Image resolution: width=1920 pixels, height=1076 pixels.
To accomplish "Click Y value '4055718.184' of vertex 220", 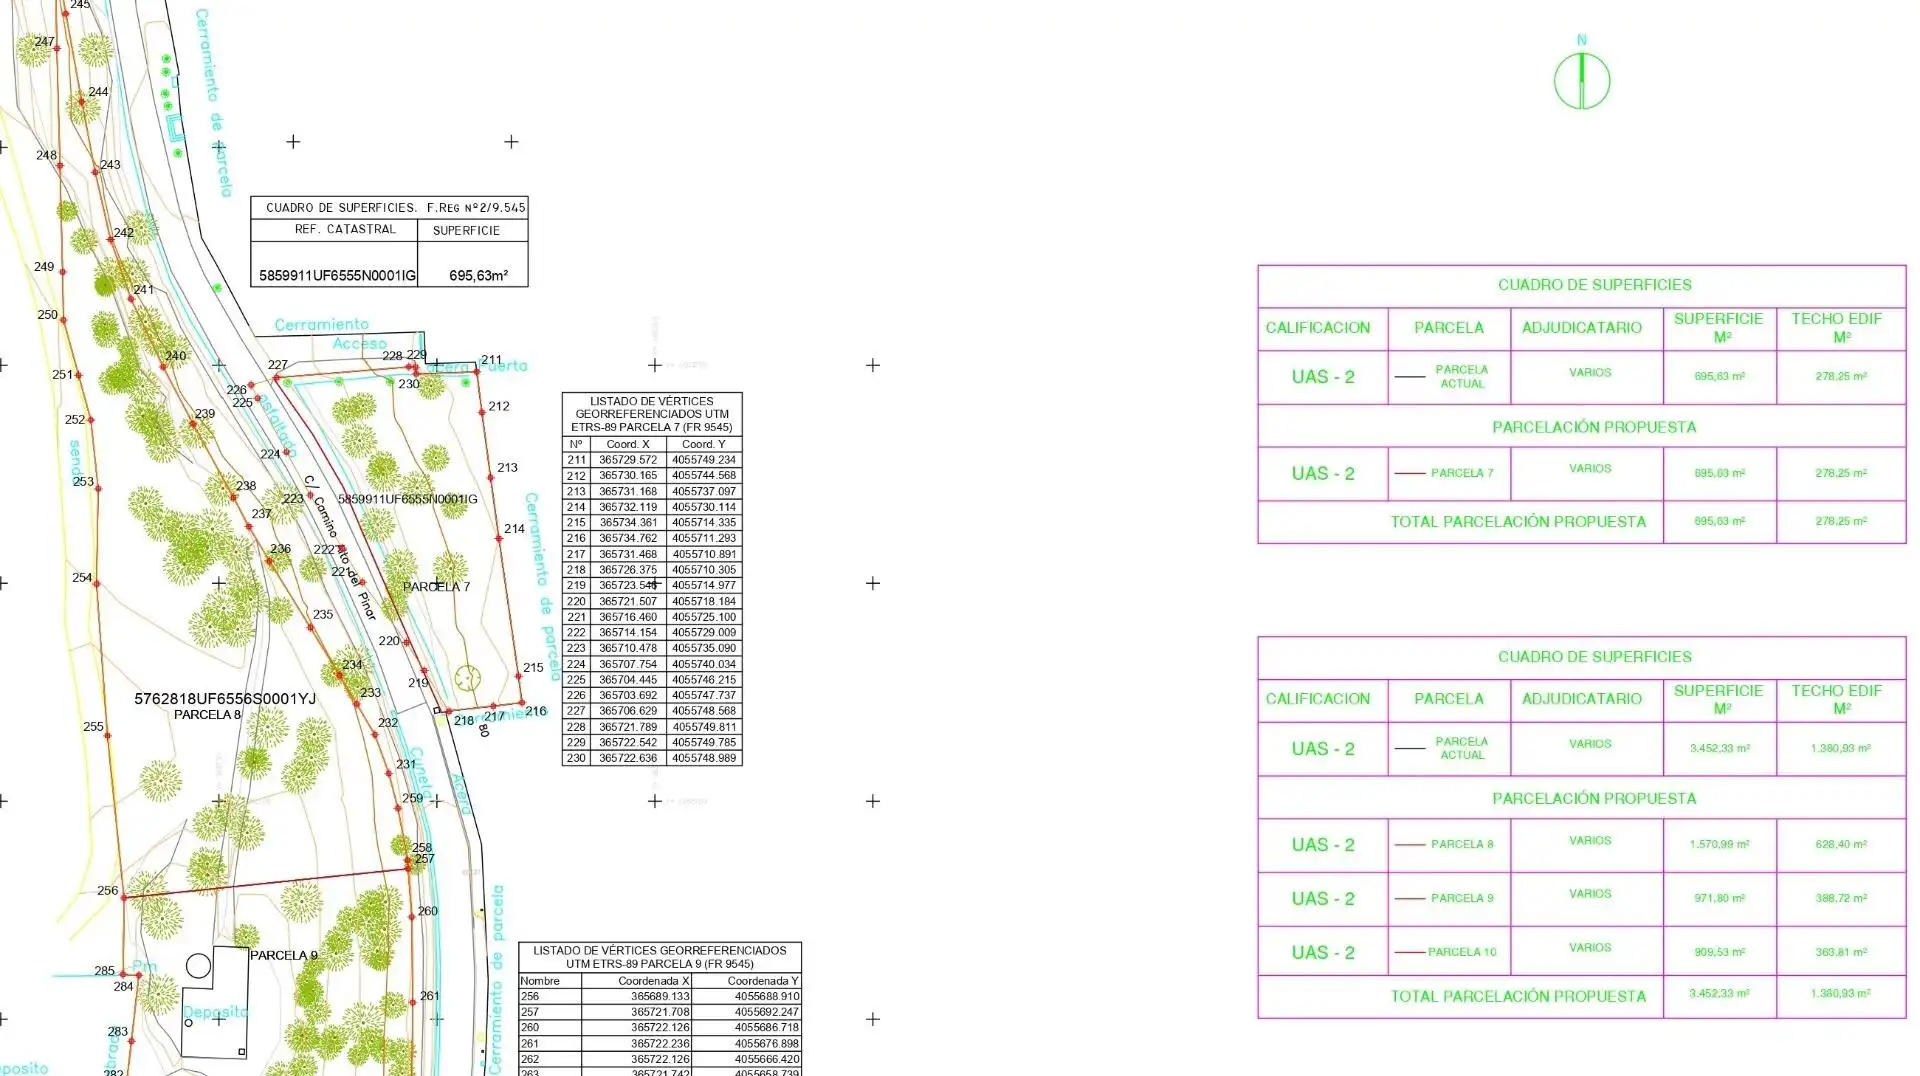I will coord(704,601).
